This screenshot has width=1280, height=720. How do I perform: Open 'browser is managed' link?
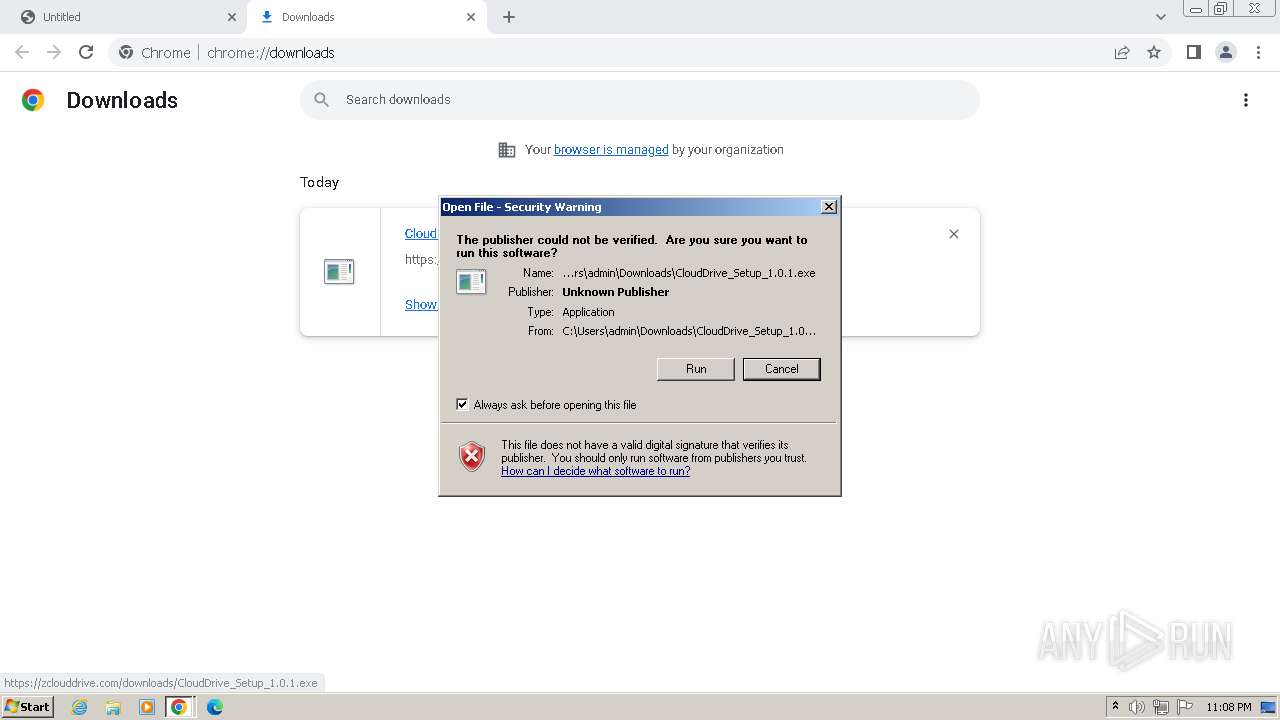(x=611, y=150)
